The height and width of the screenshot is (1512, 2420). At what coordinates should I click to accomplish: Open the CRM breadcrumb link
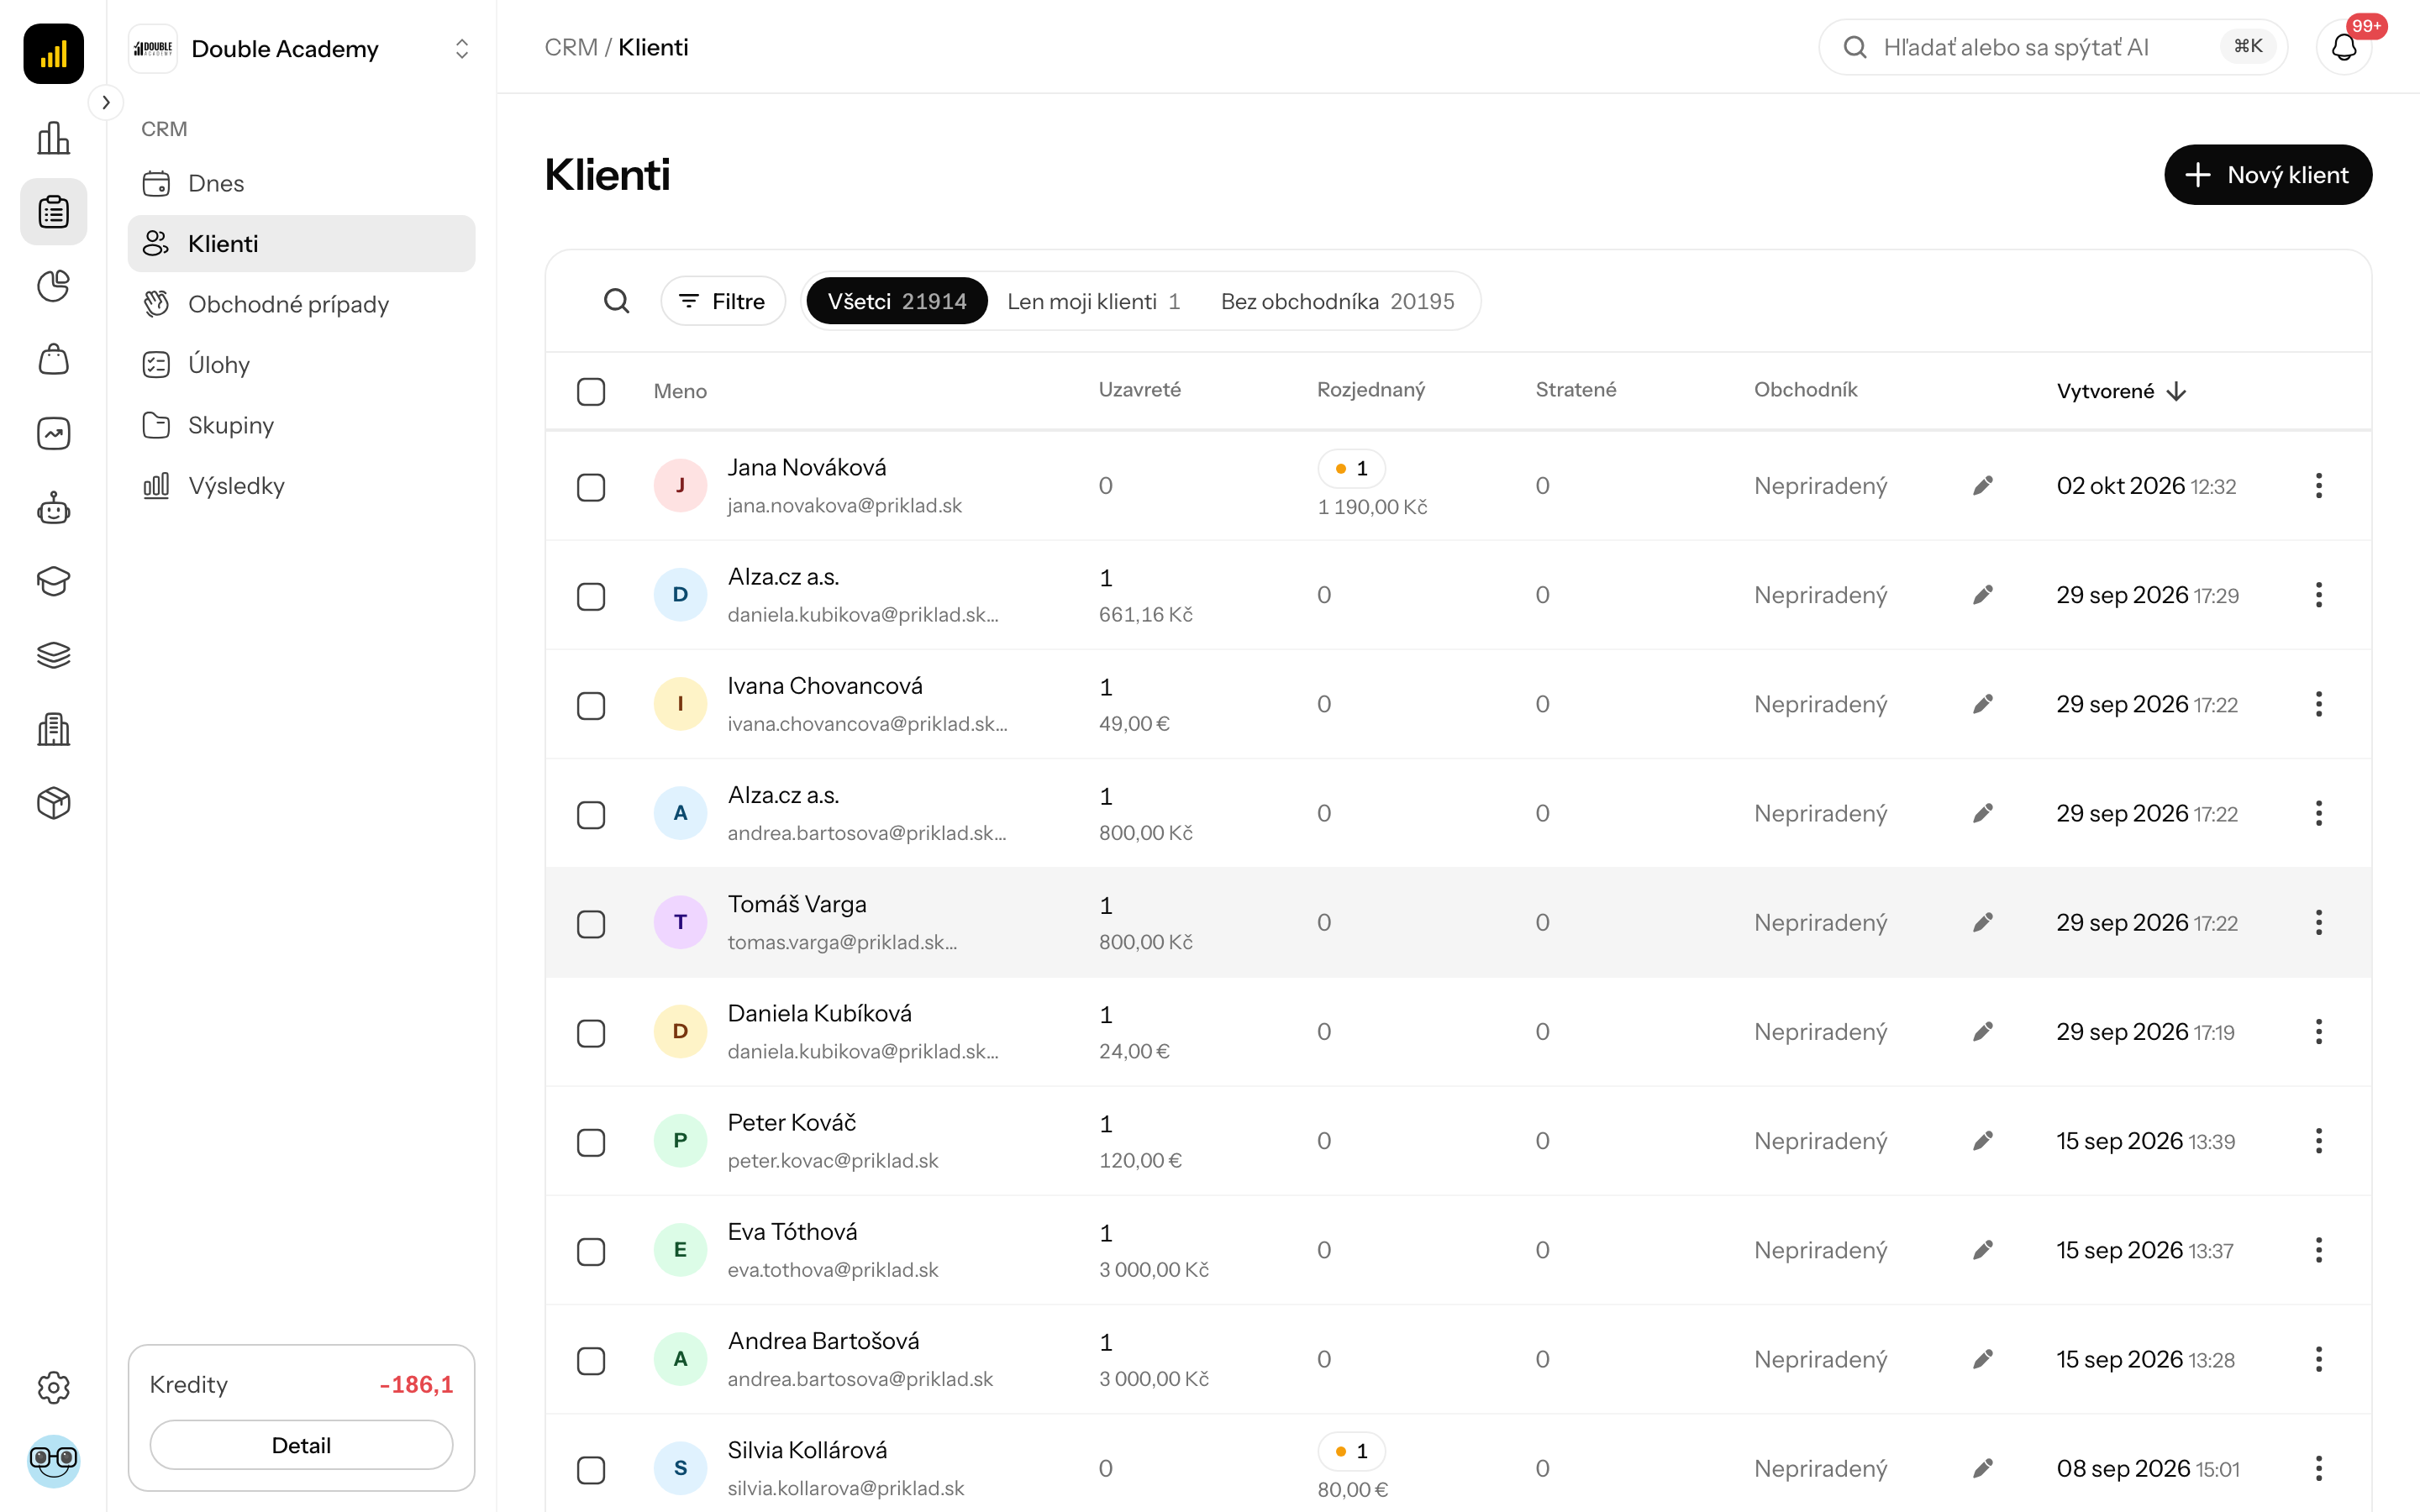coord(571,47)
